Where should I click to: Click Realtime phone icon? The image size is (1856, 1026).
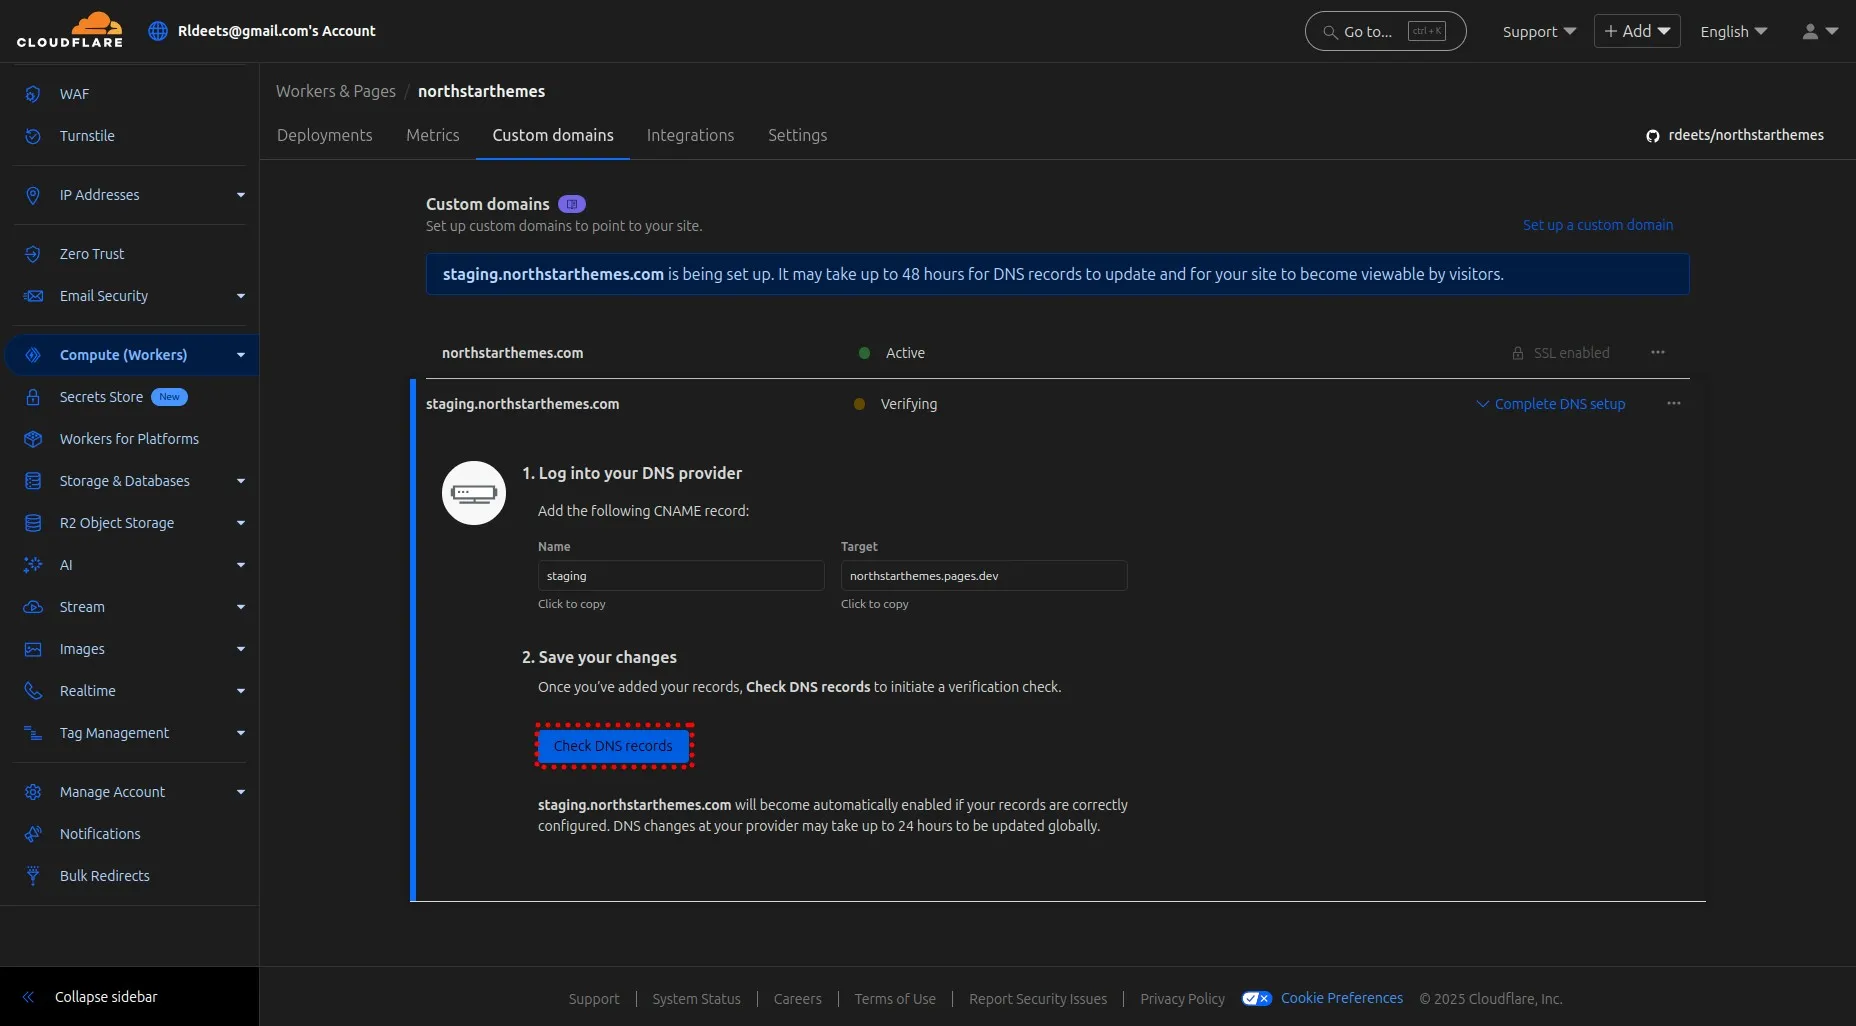click(33, 691)
